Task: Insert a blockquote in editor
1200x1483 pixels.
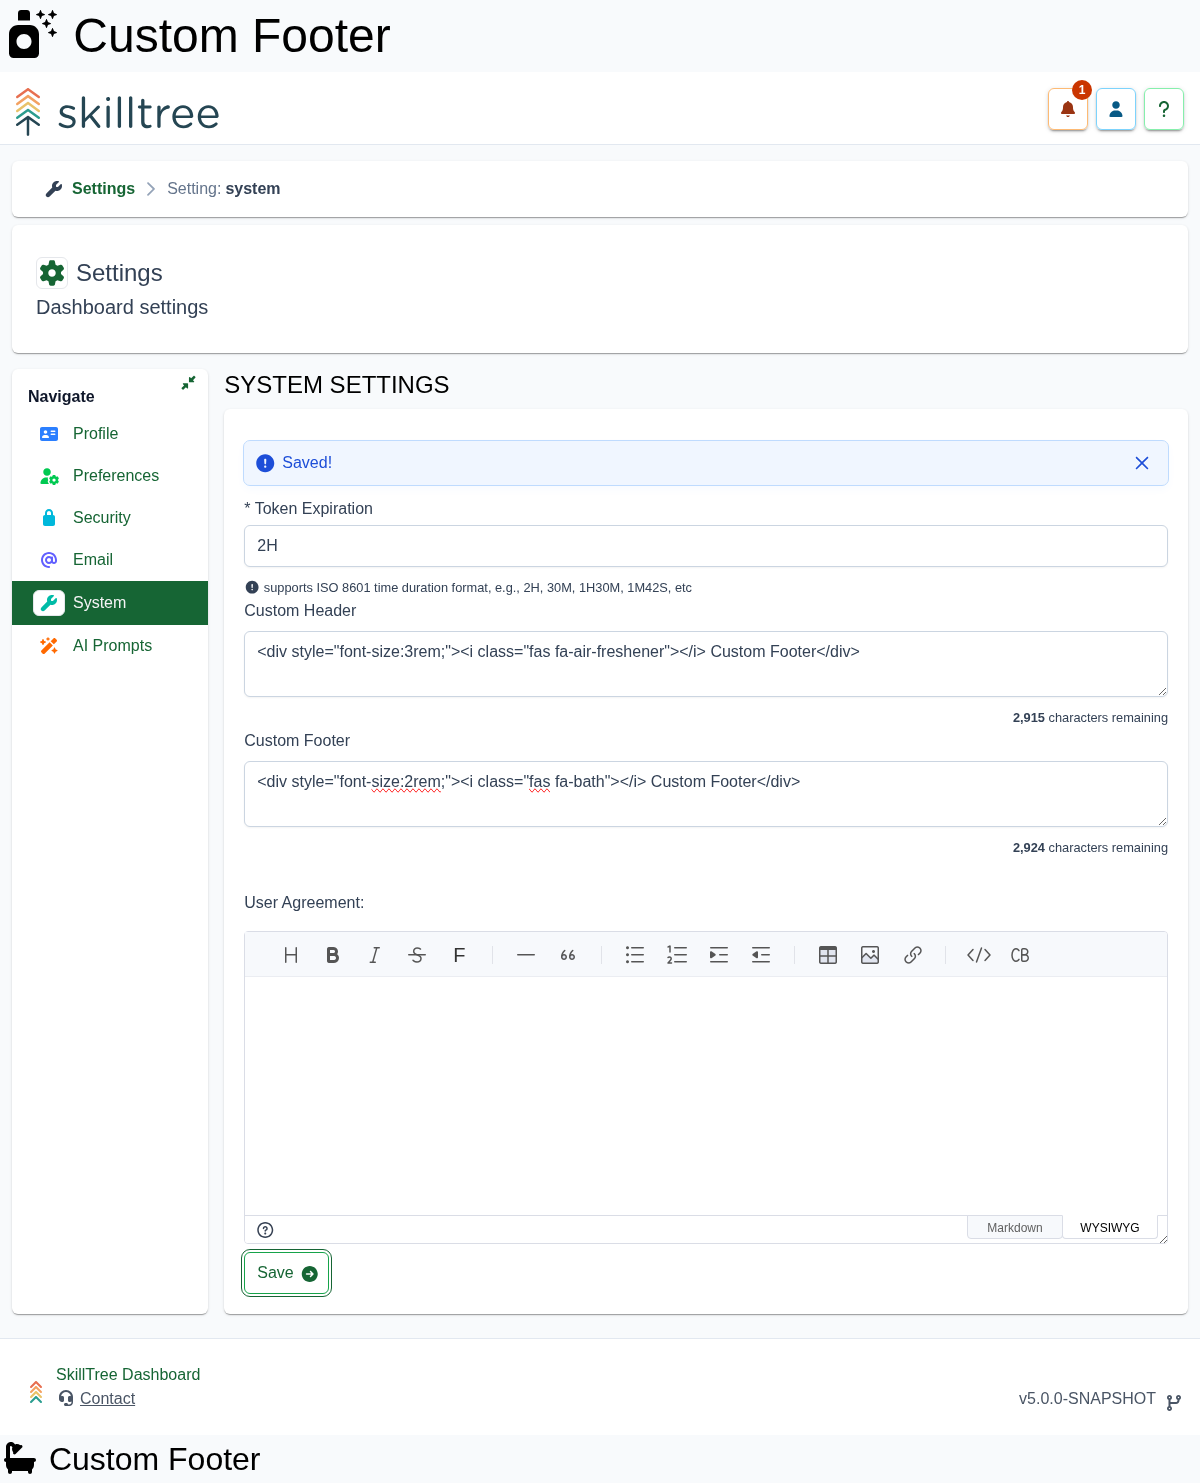Action: (x=568, y=955)
